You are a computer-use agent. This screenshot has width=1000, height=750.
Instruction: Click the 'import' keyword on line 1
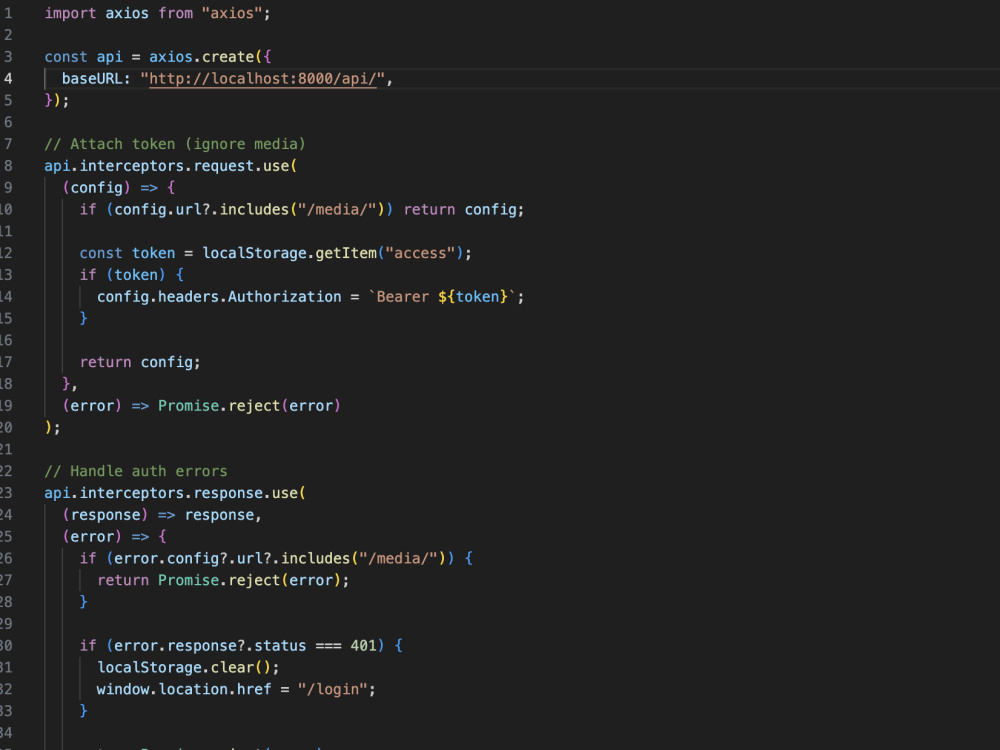point(70,13)
